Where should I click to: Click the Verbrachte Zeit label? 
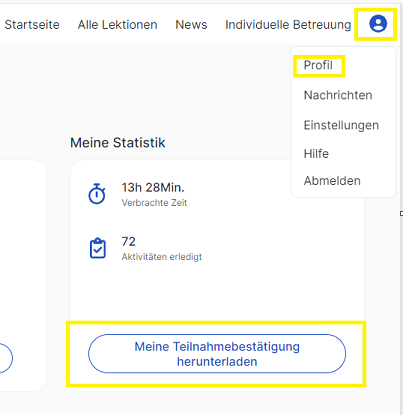pyautogui.click(x=154, y=203)
